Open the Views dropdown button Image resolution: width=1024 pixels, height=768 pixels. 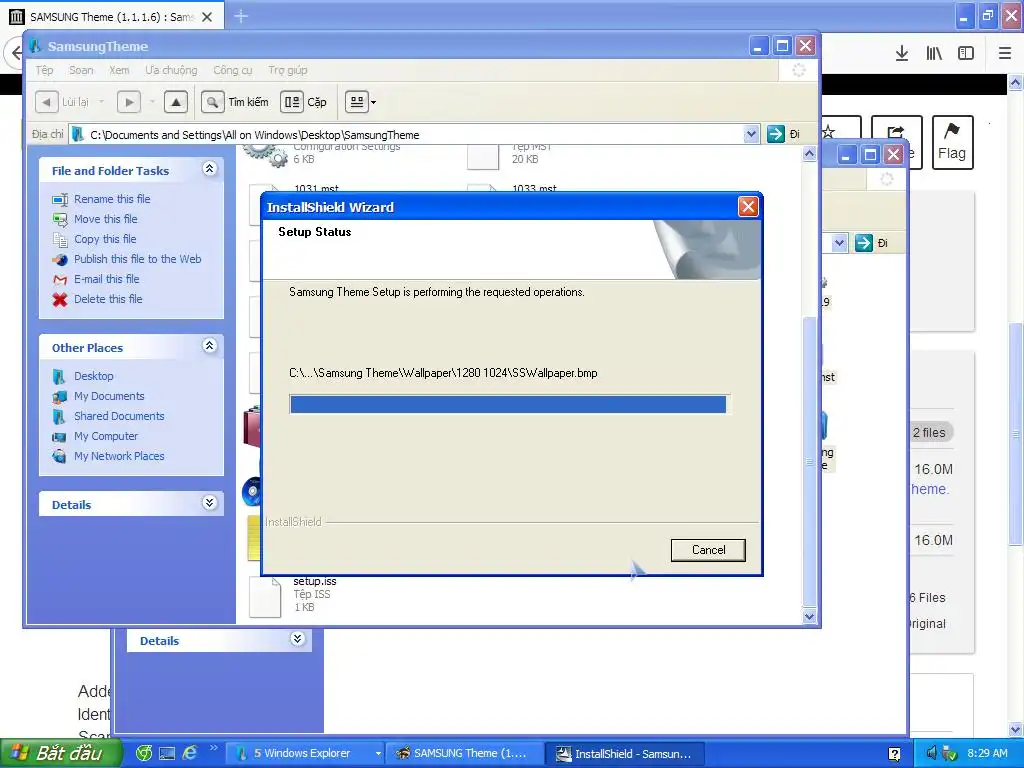pyautogui.click(x=360, y=102)
